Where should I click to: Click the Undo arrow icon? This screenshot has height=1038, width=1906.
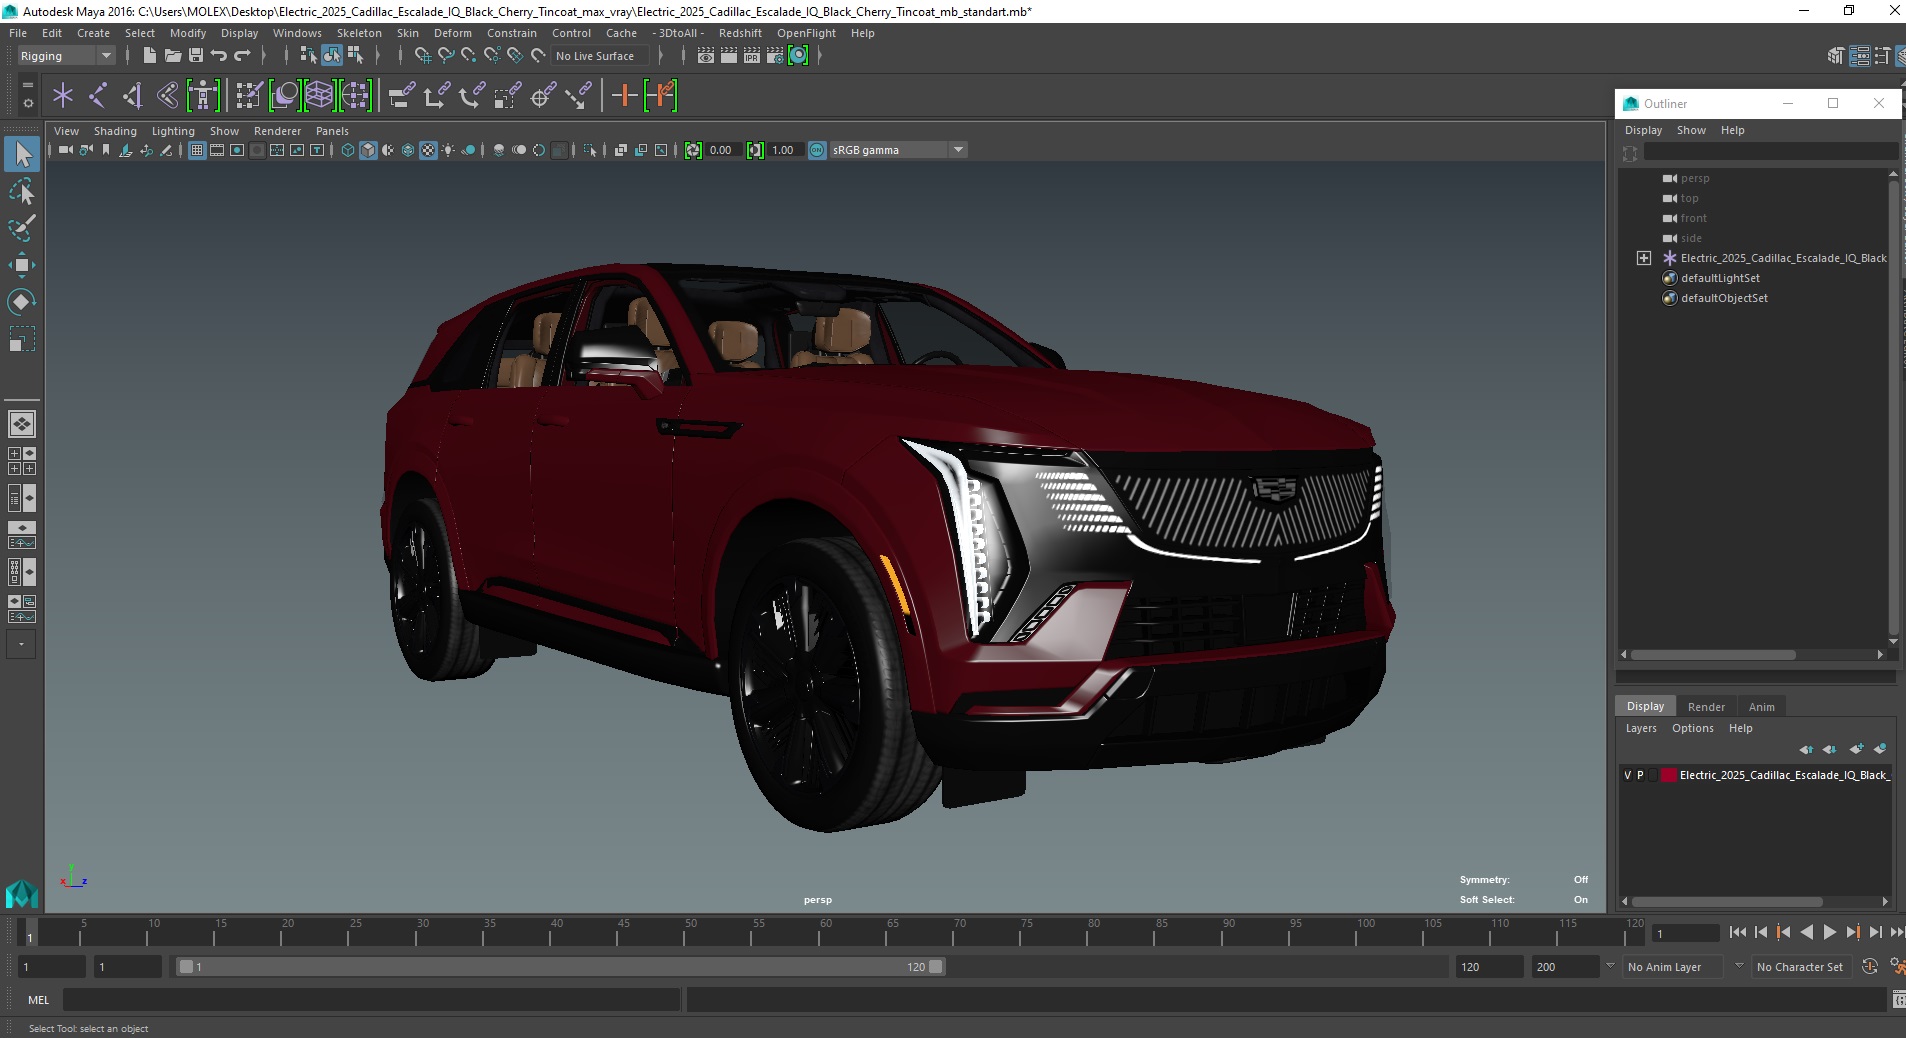point(219,56)
